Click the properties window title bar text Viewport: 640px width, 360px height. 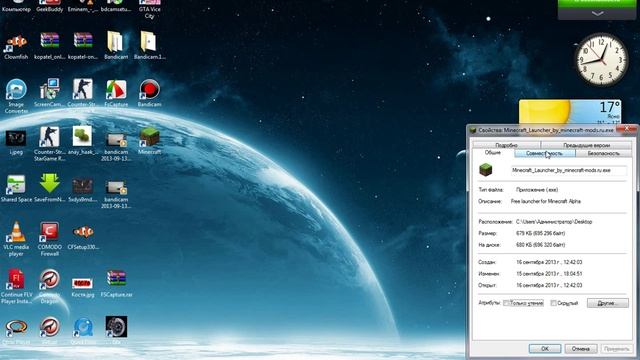546,130
